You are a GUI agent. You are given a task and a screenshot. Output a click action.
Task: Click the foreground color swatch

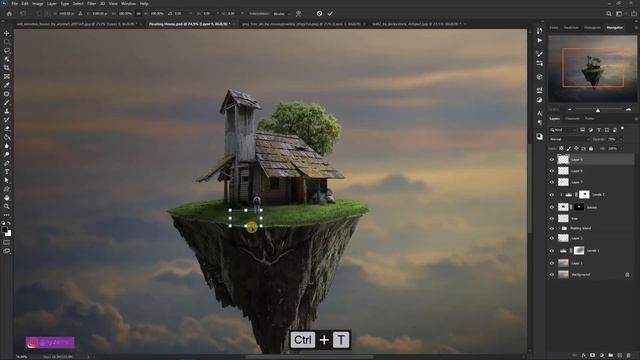(x=4, y=230)
